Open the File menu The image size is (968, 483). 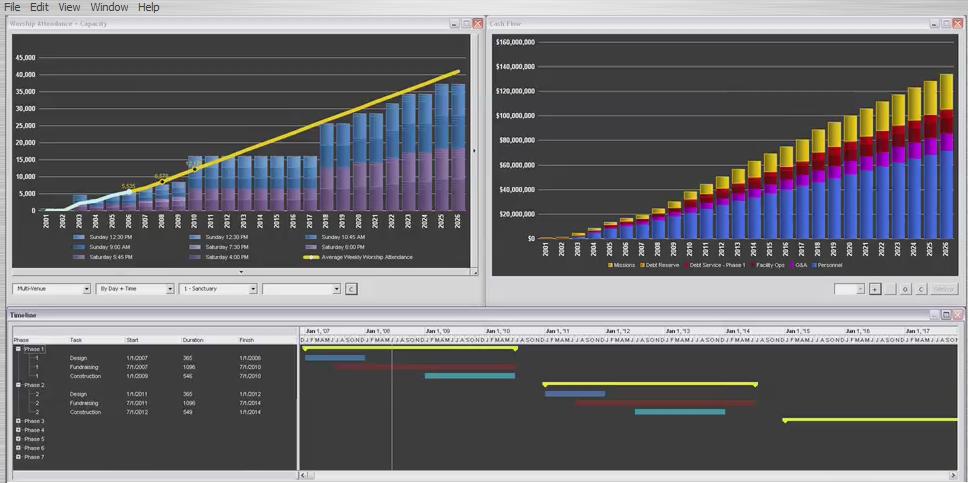[x=12, y=7]
